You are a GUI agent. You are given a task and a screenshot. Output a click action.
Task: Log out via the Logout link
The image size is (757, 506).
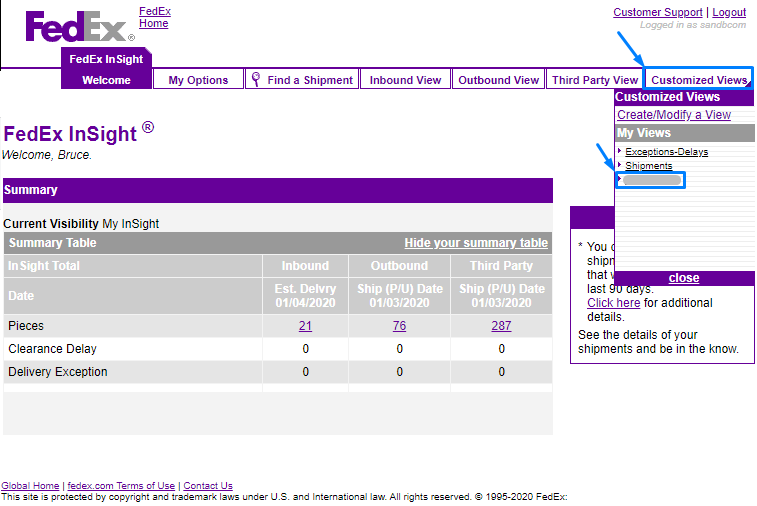pos(729,12)
